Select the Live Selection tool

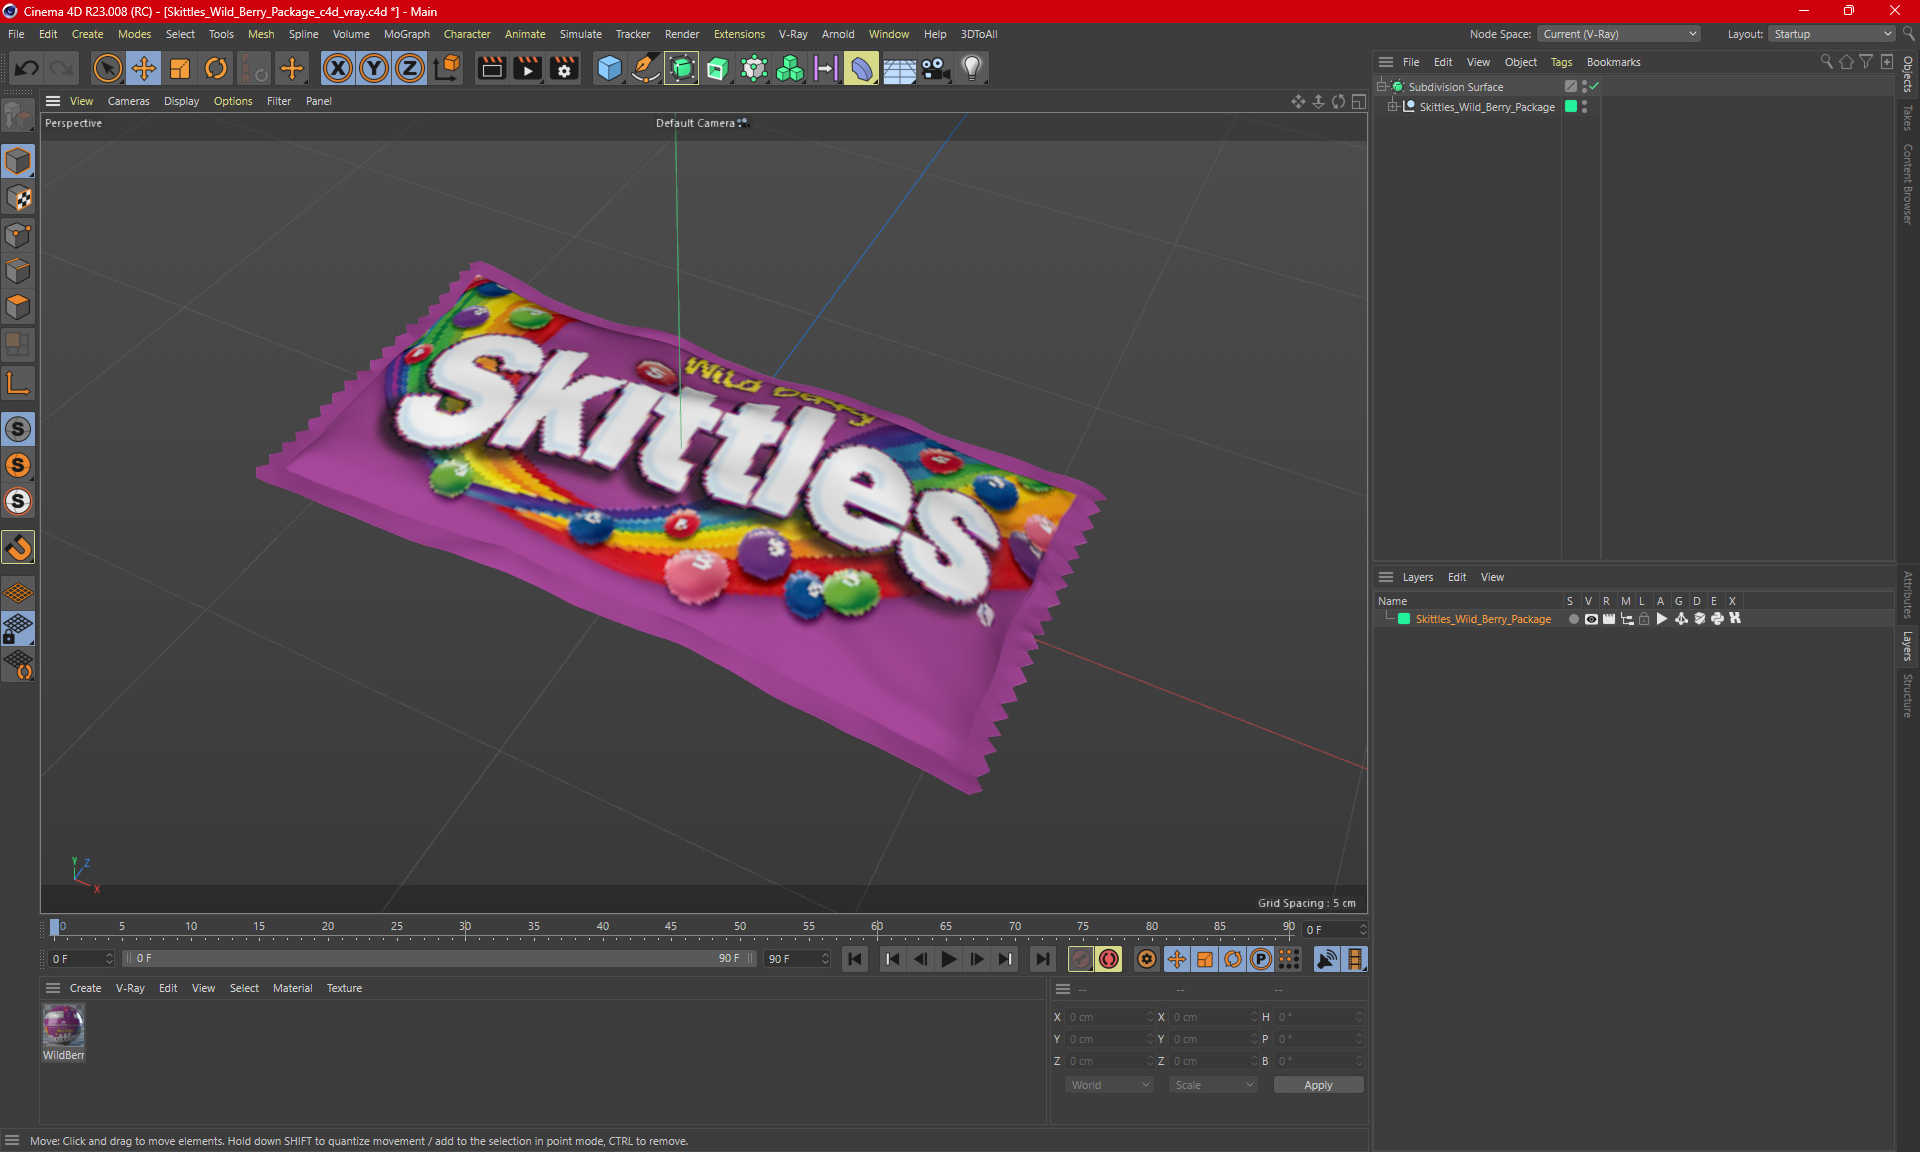click(107, 68)
